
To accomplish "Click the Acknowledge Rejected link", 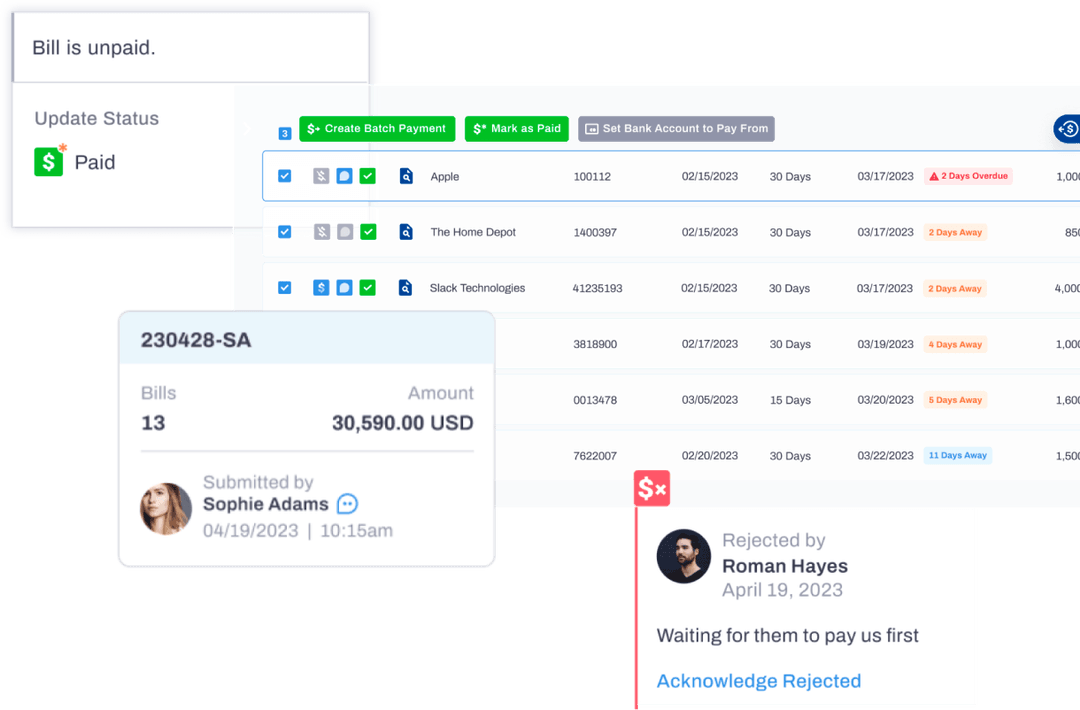I will [x=758, y=681].
